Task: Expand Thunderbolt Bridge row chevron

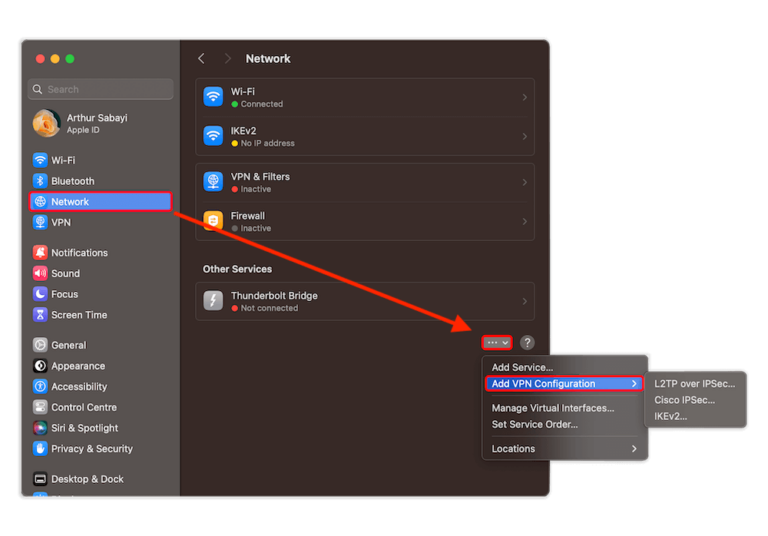Action: (525, 301)
